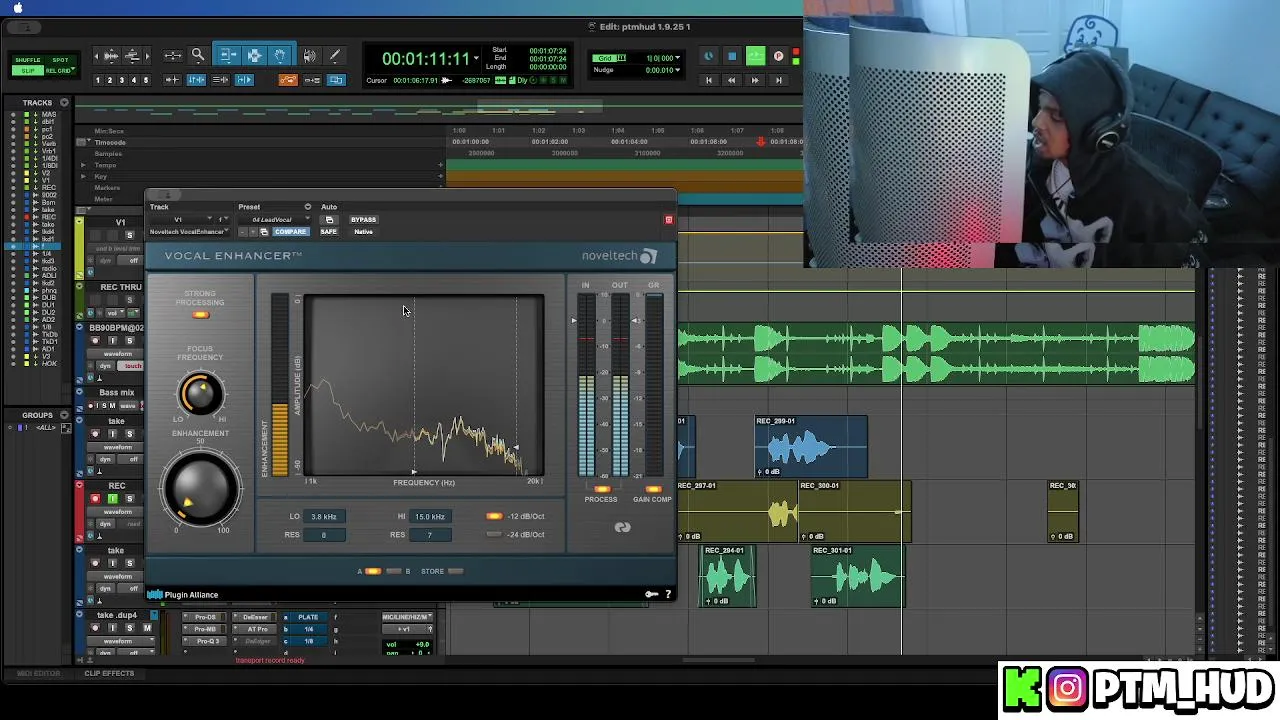Select the Pencil tool
This screenshot has width=1280, height=720.
coord(335,56)
